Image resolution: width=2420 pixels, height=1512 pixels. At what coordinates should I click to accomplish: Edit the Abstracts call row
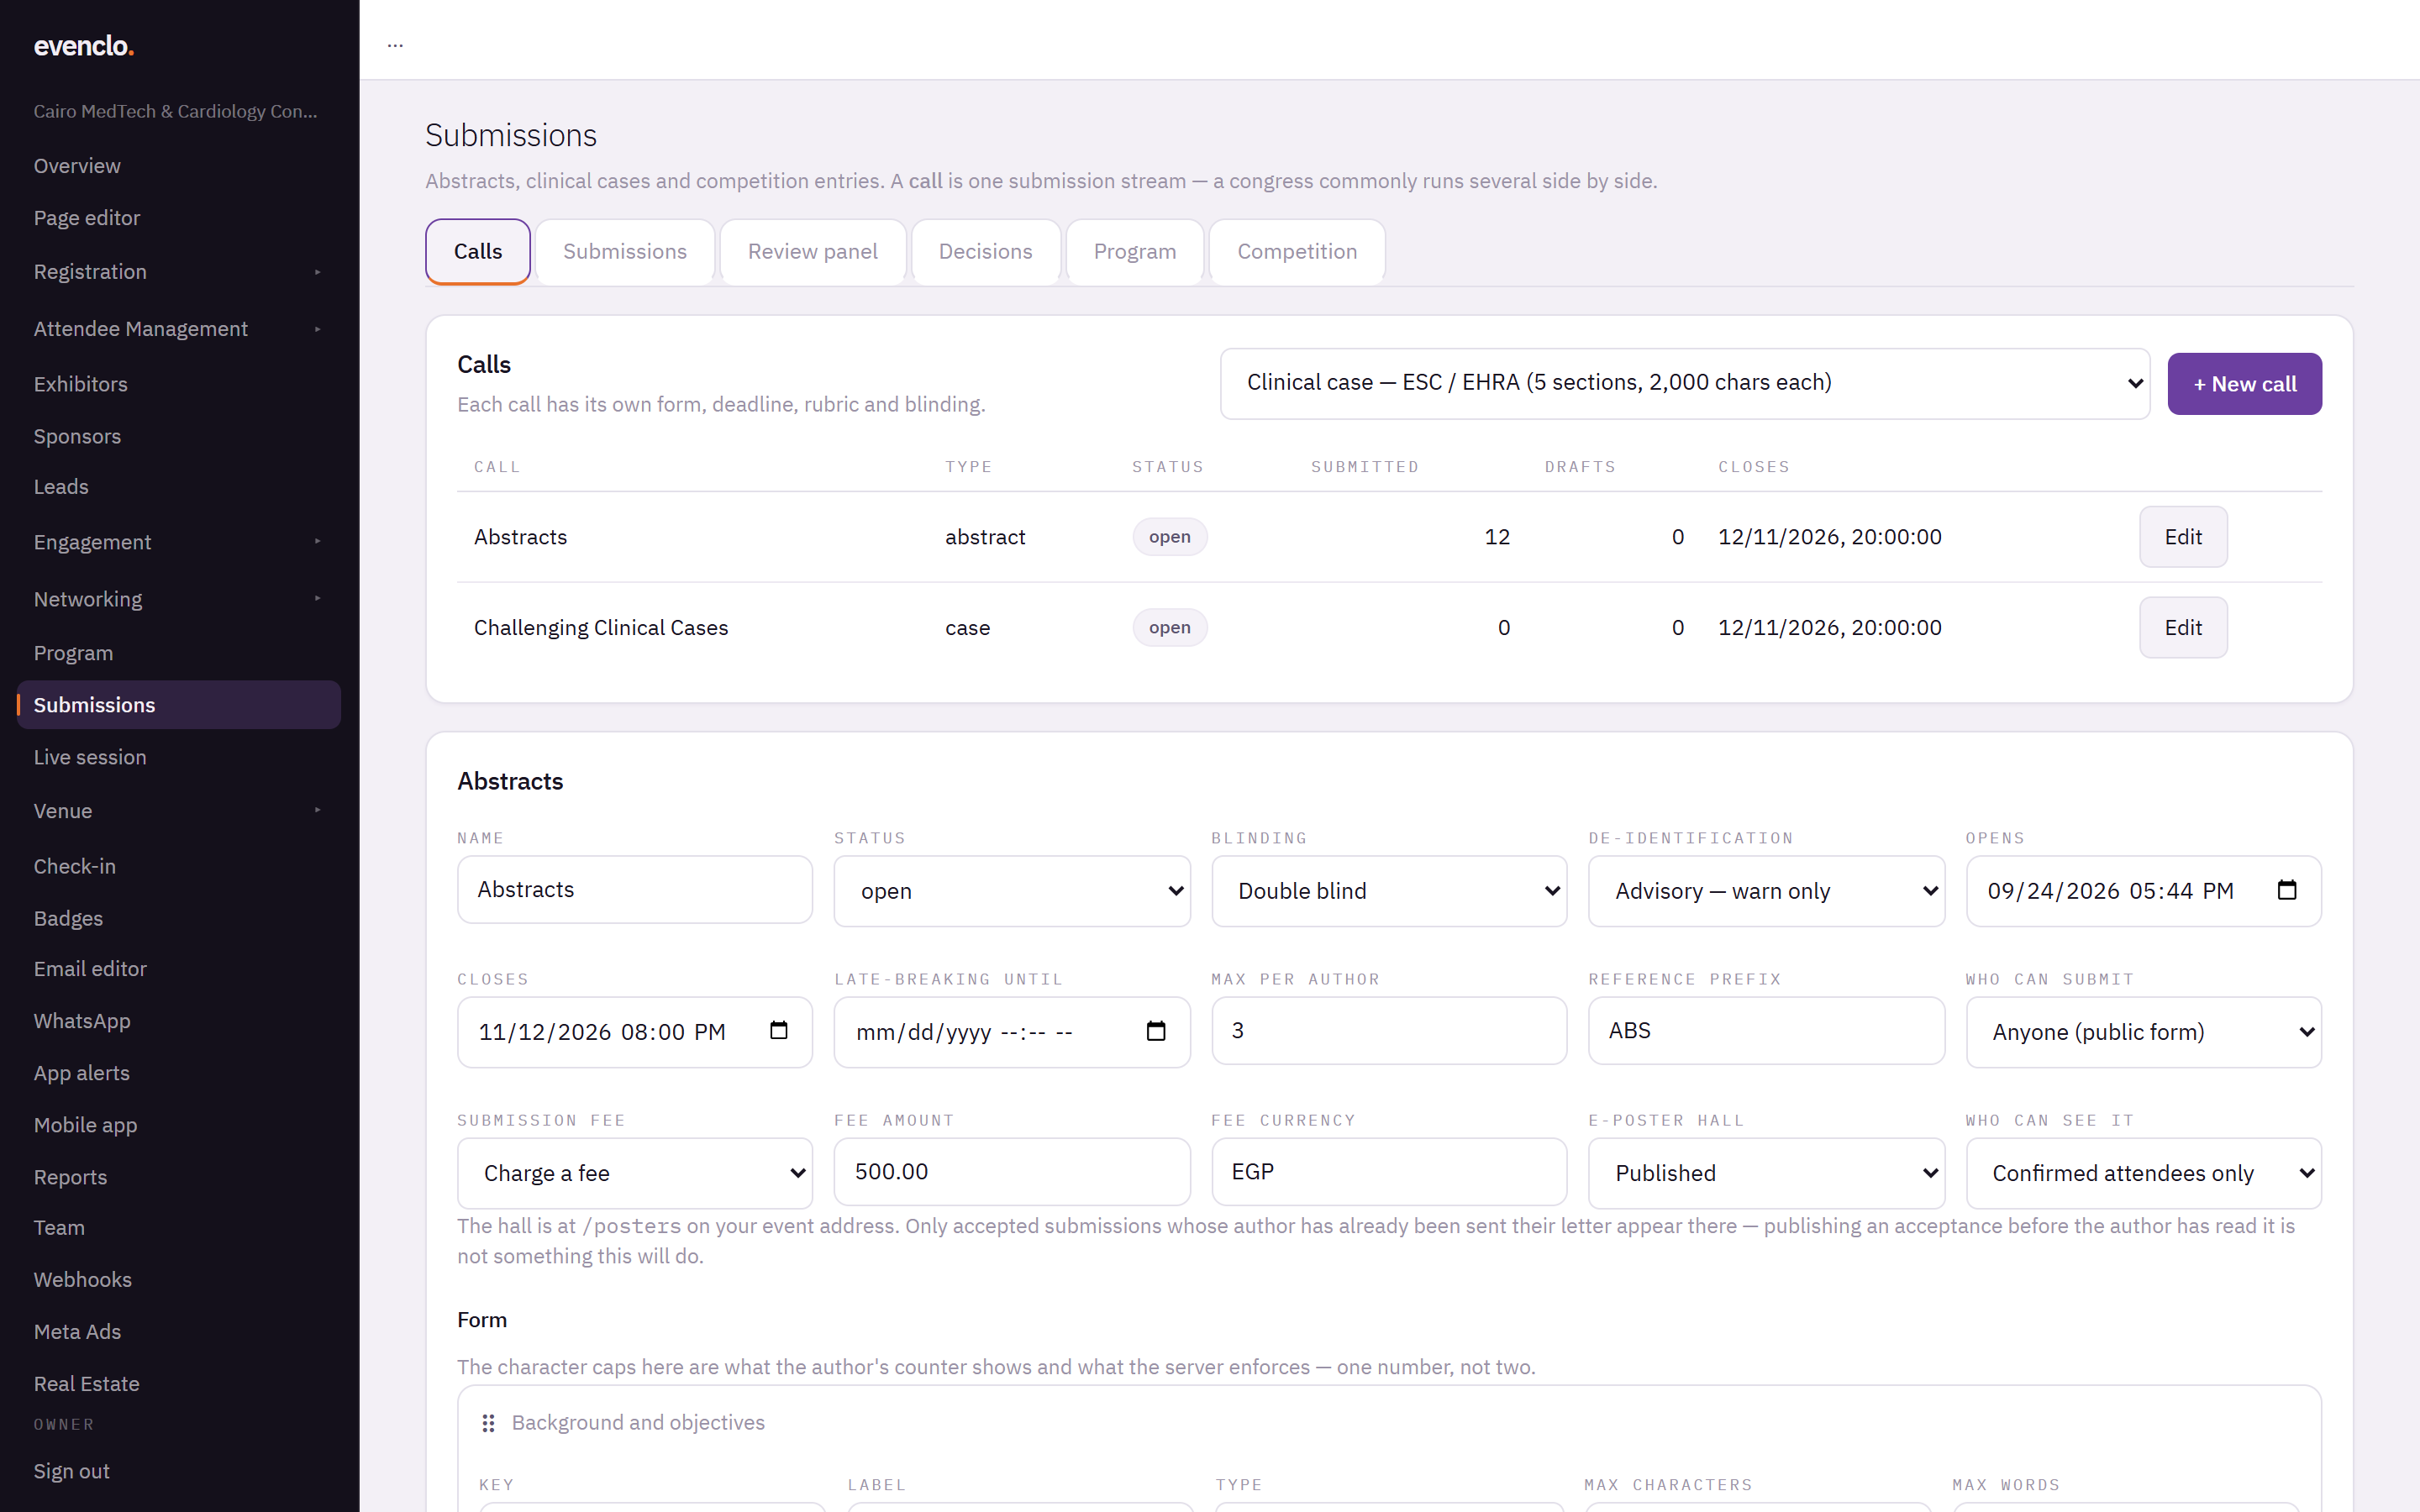coord(2183,537)
